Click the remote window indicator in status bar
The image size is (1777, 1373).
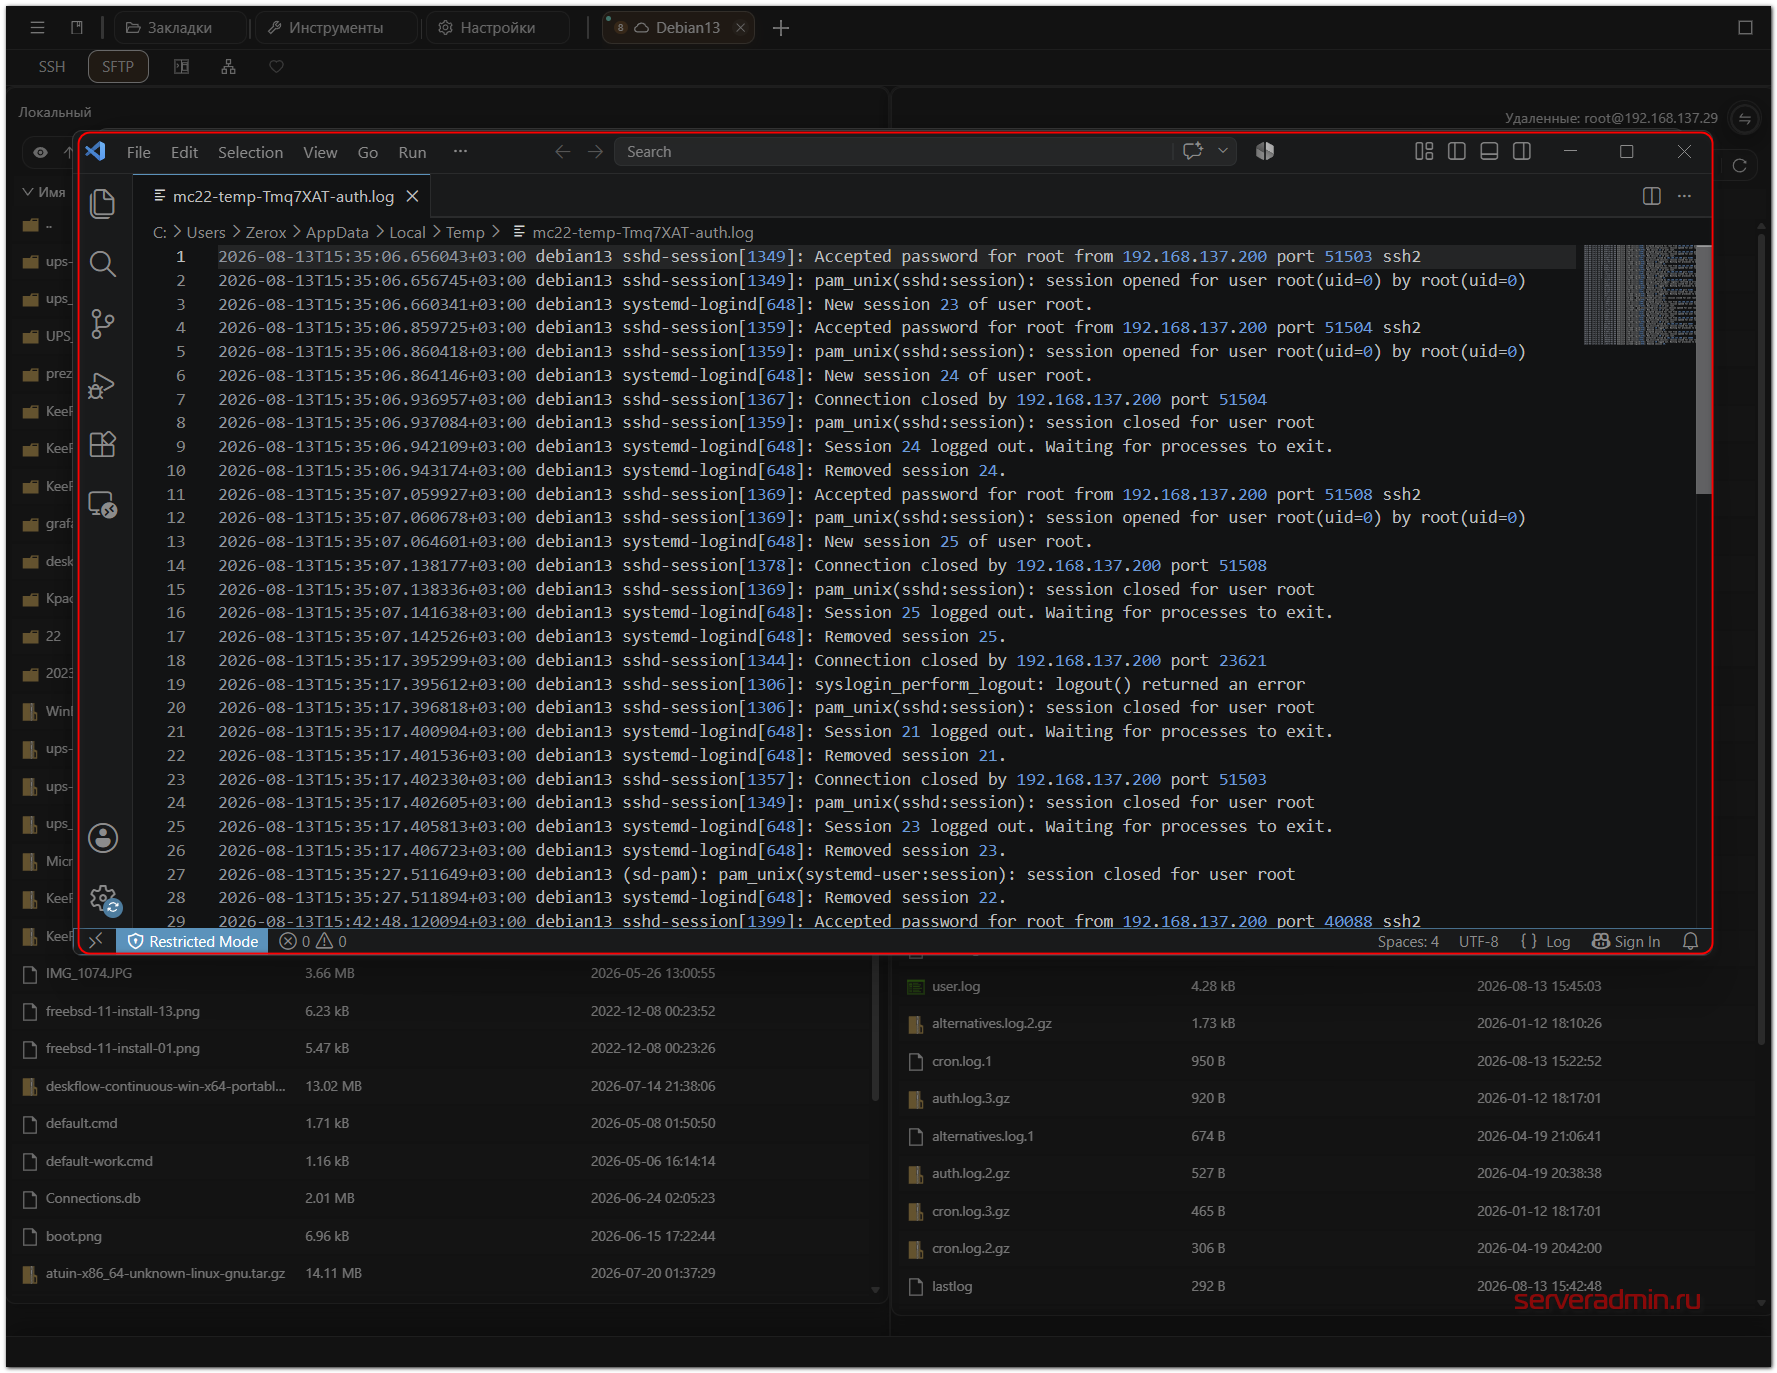pos(97,941)
